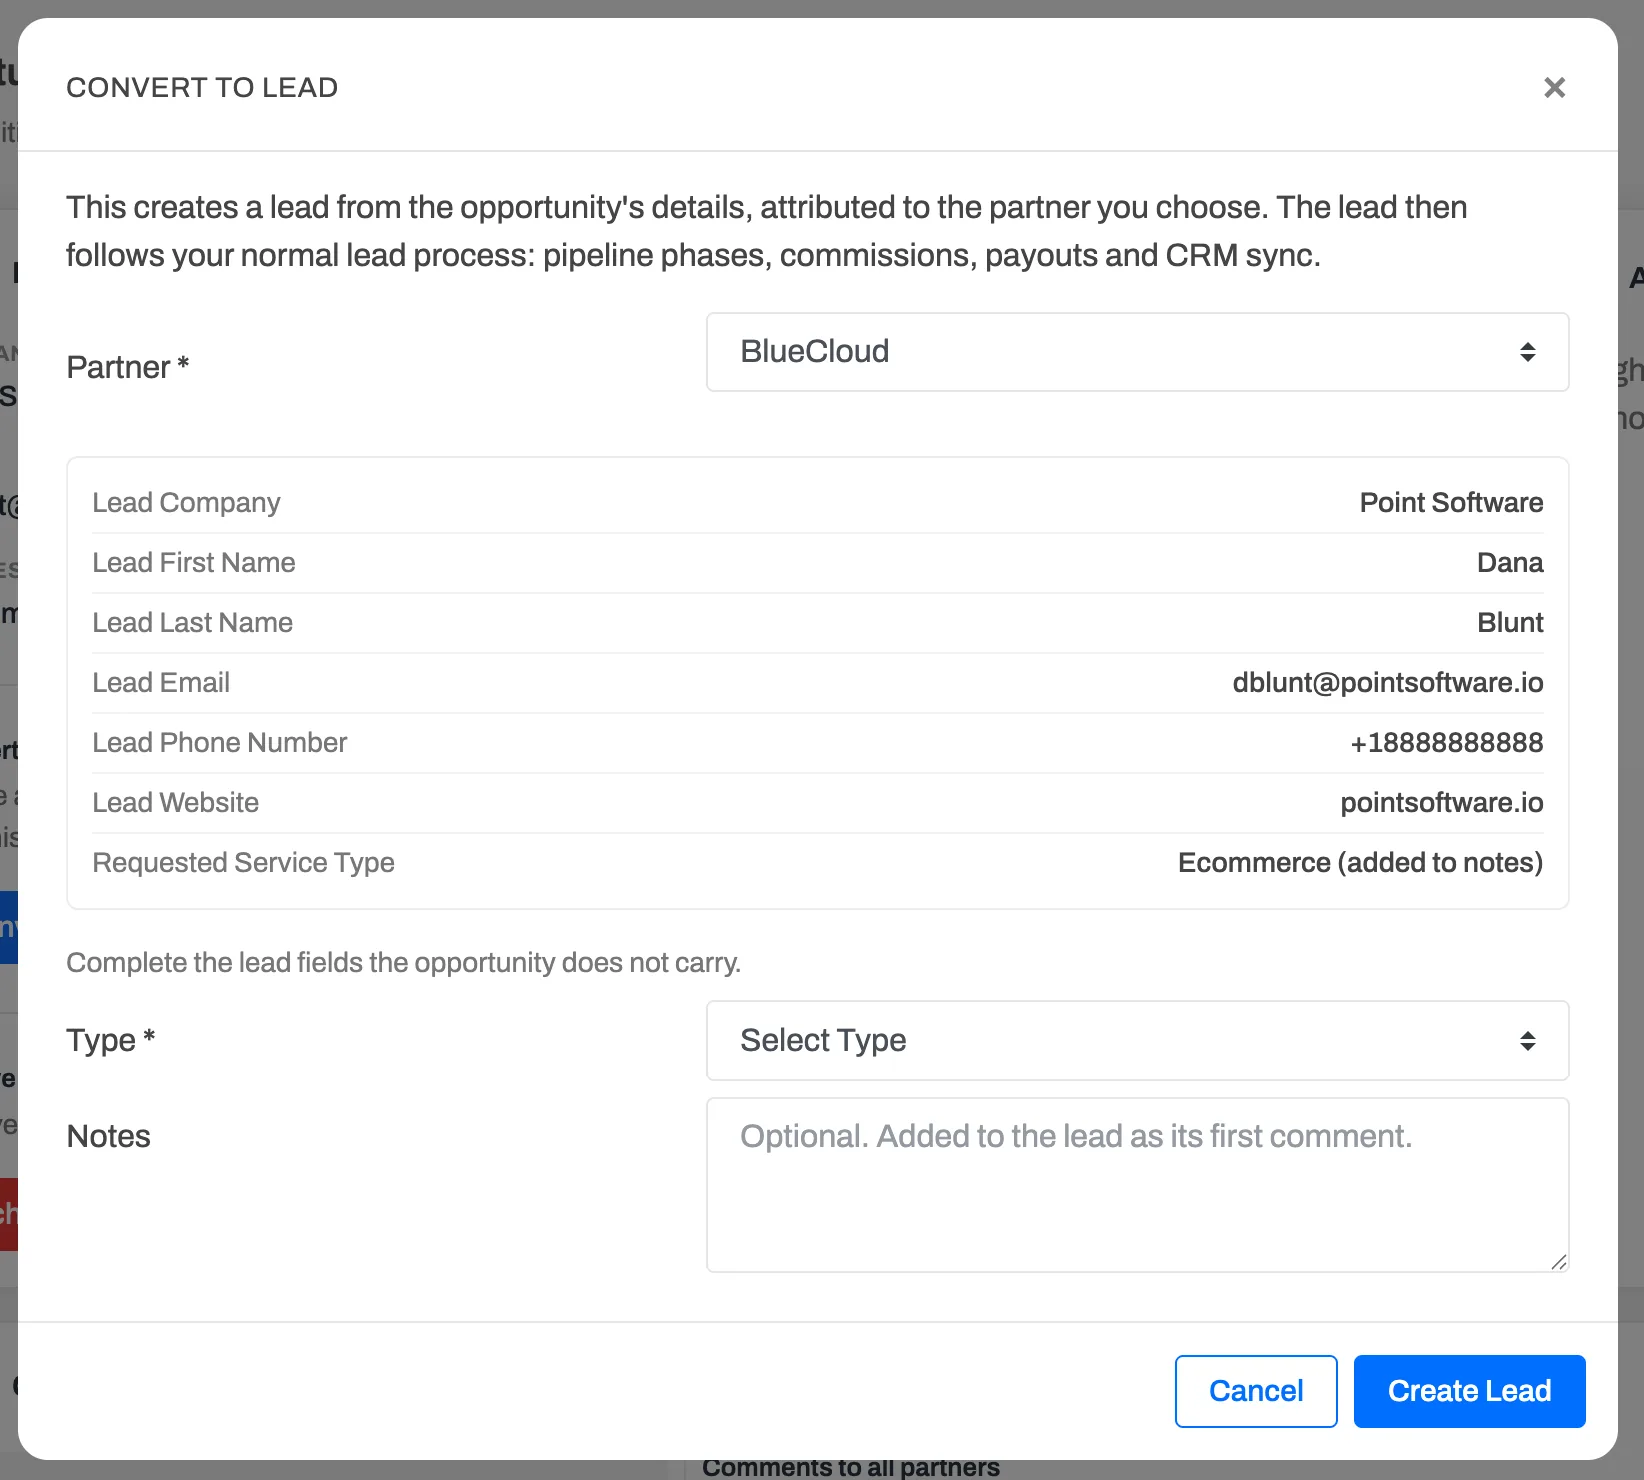Click the Partner * field label

pyautogui.click(x=127, y=367)
